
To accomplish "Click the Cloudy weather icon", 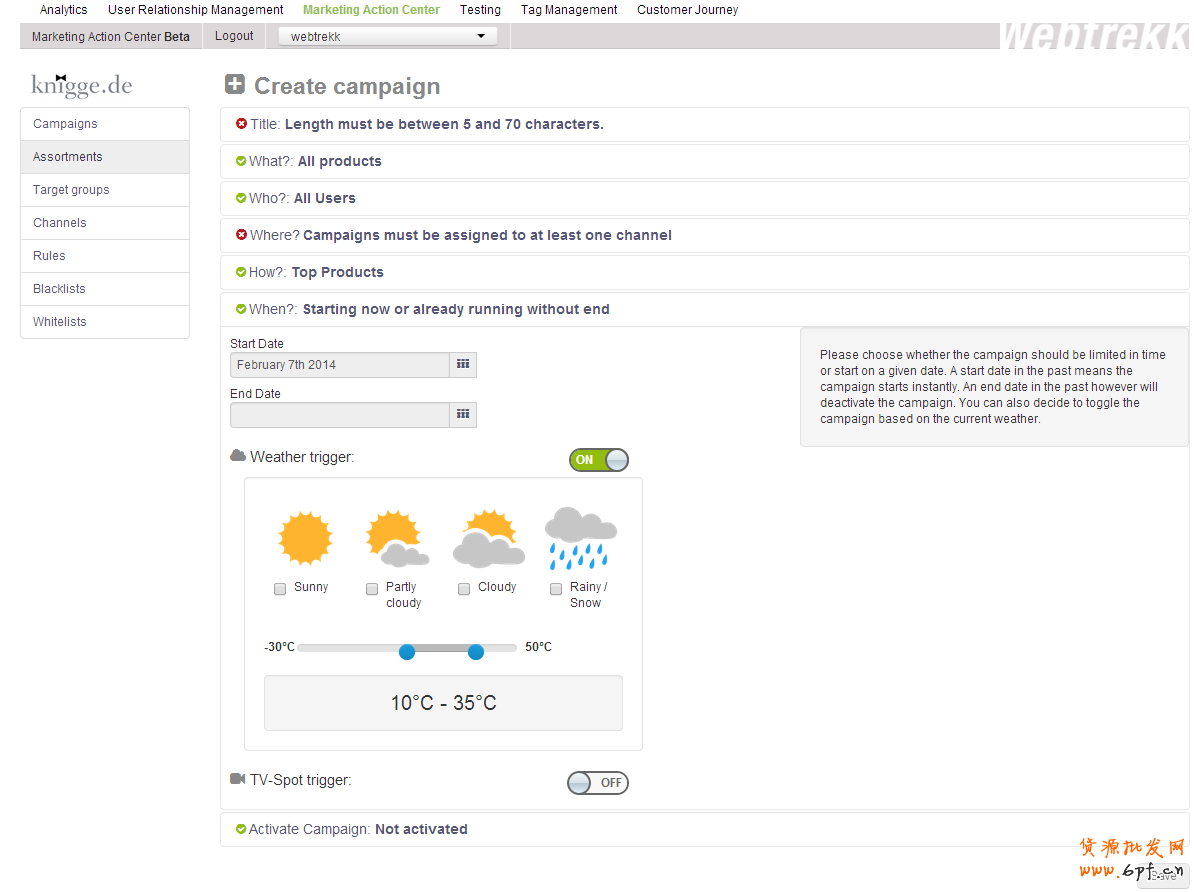I will (x=488, y=539).
